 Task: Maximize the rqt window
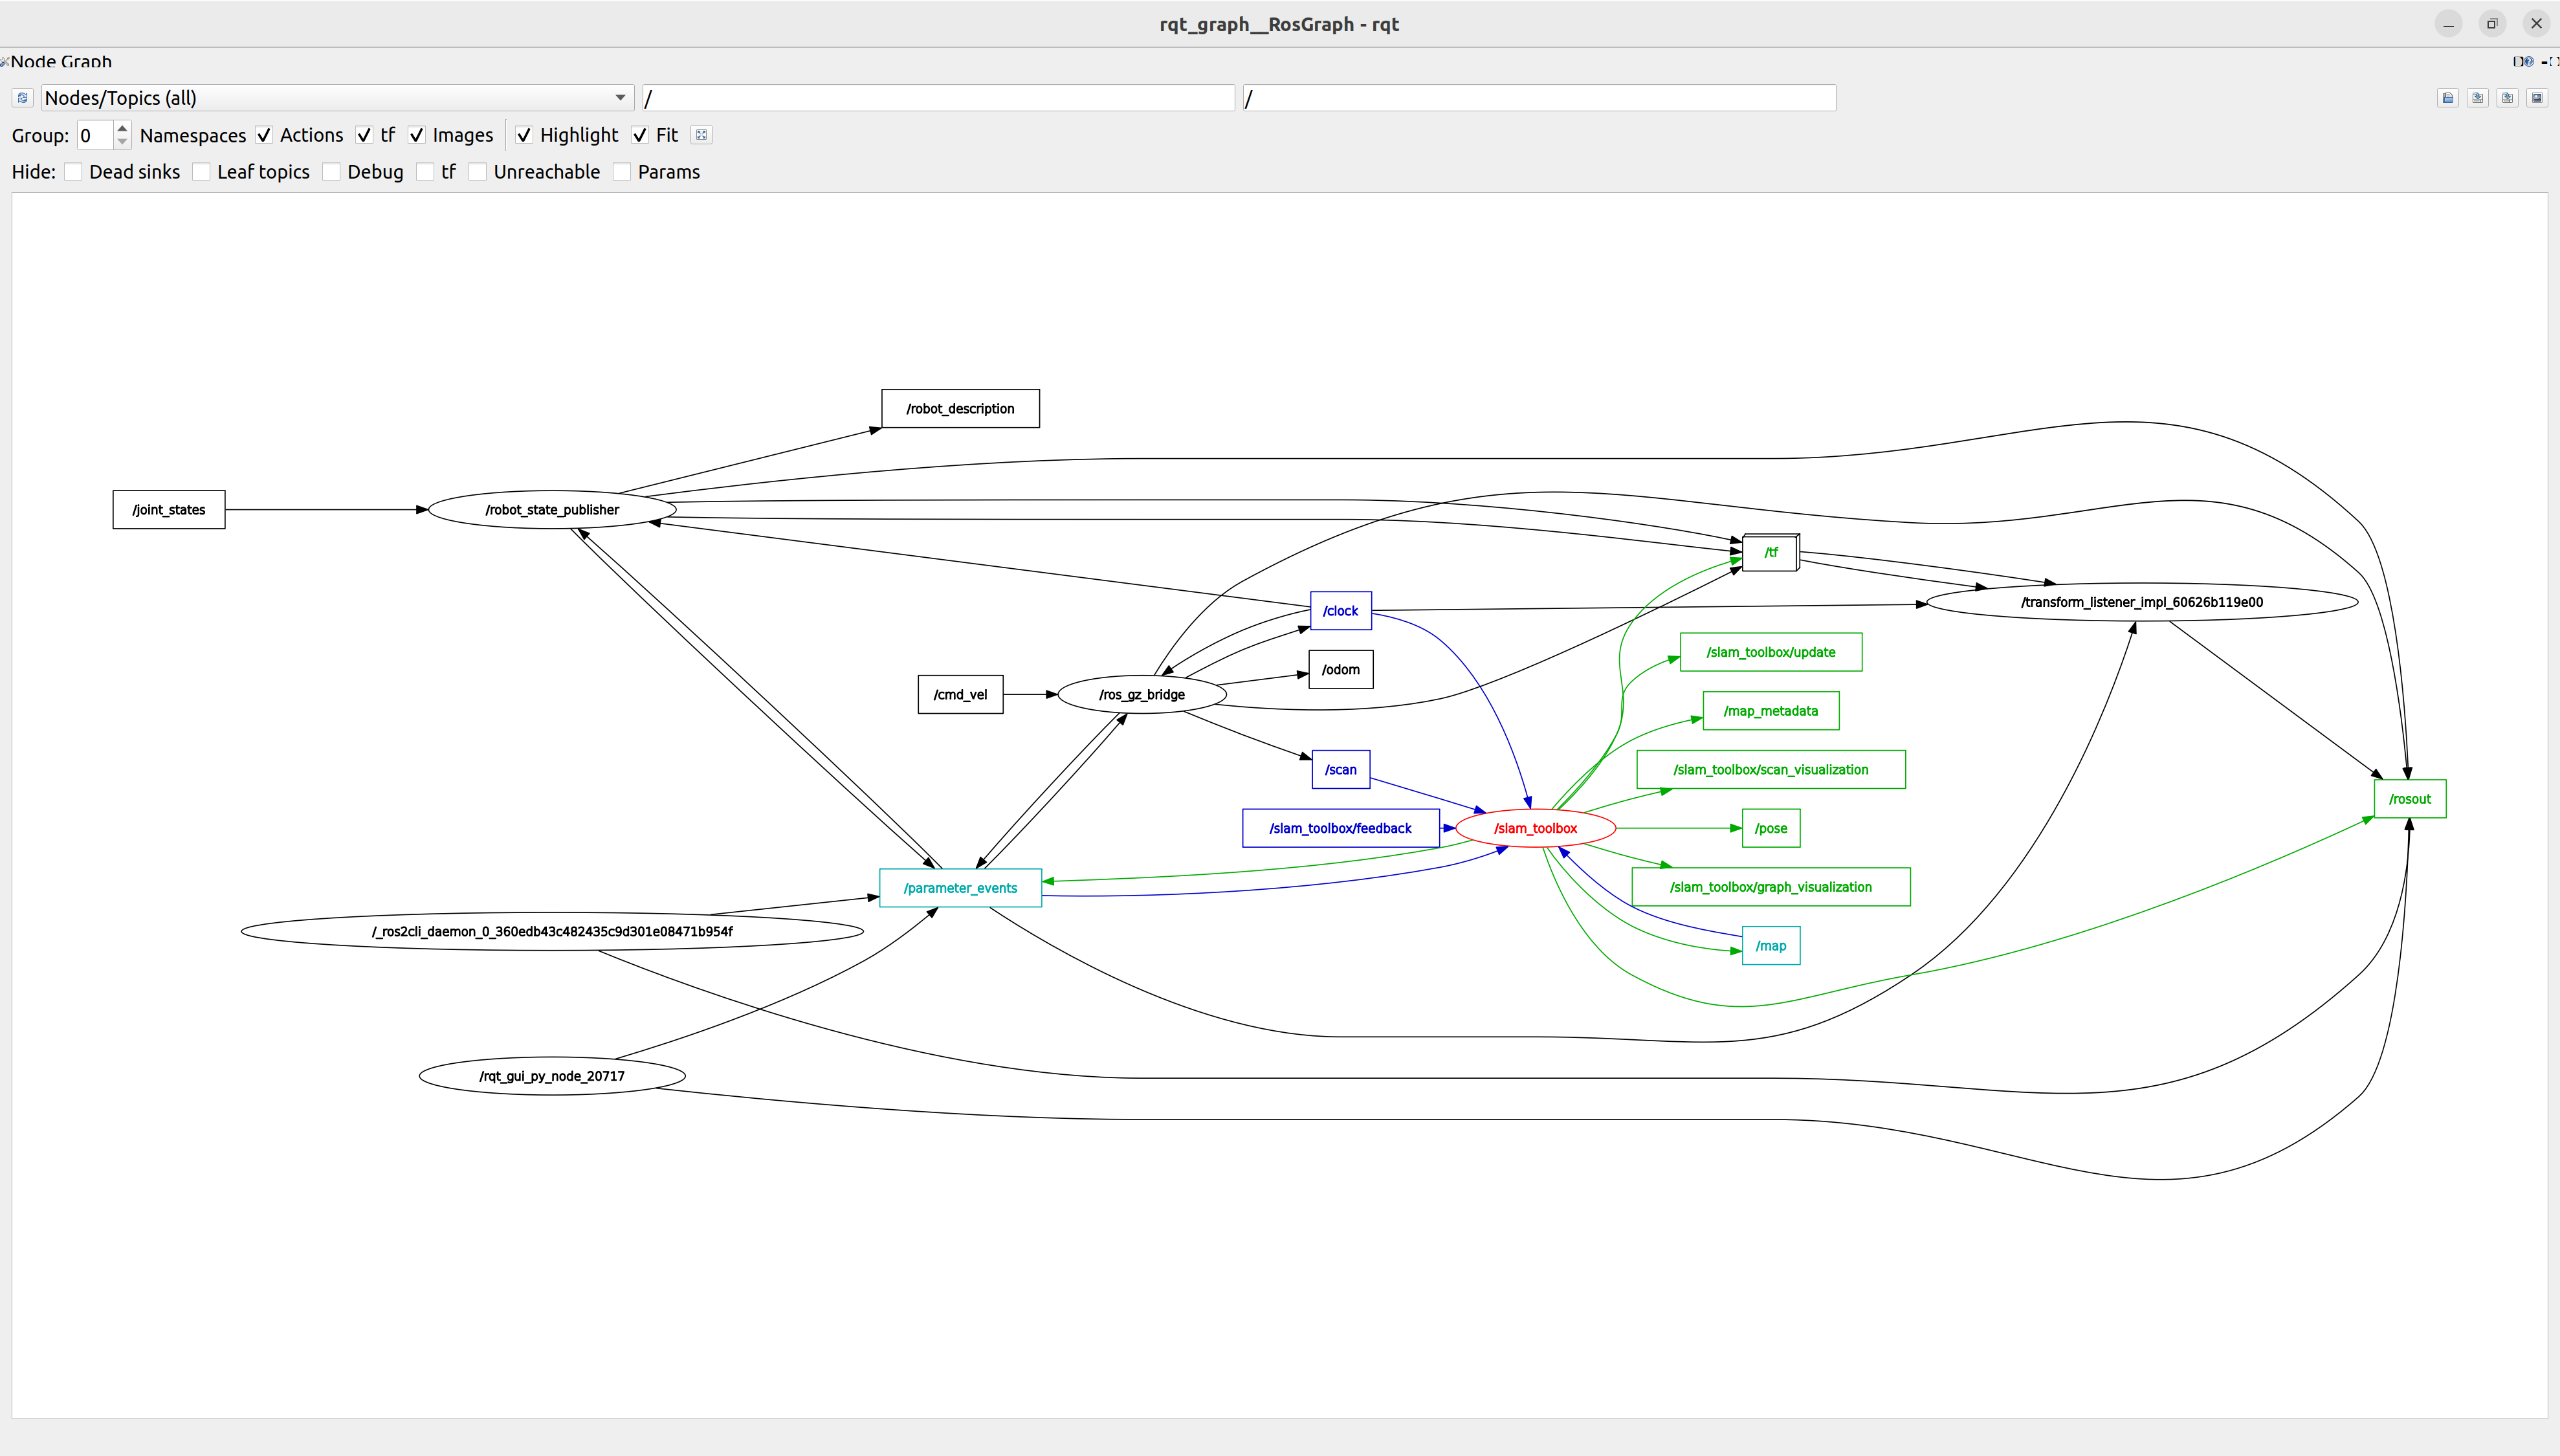(x=2492, y=24)
